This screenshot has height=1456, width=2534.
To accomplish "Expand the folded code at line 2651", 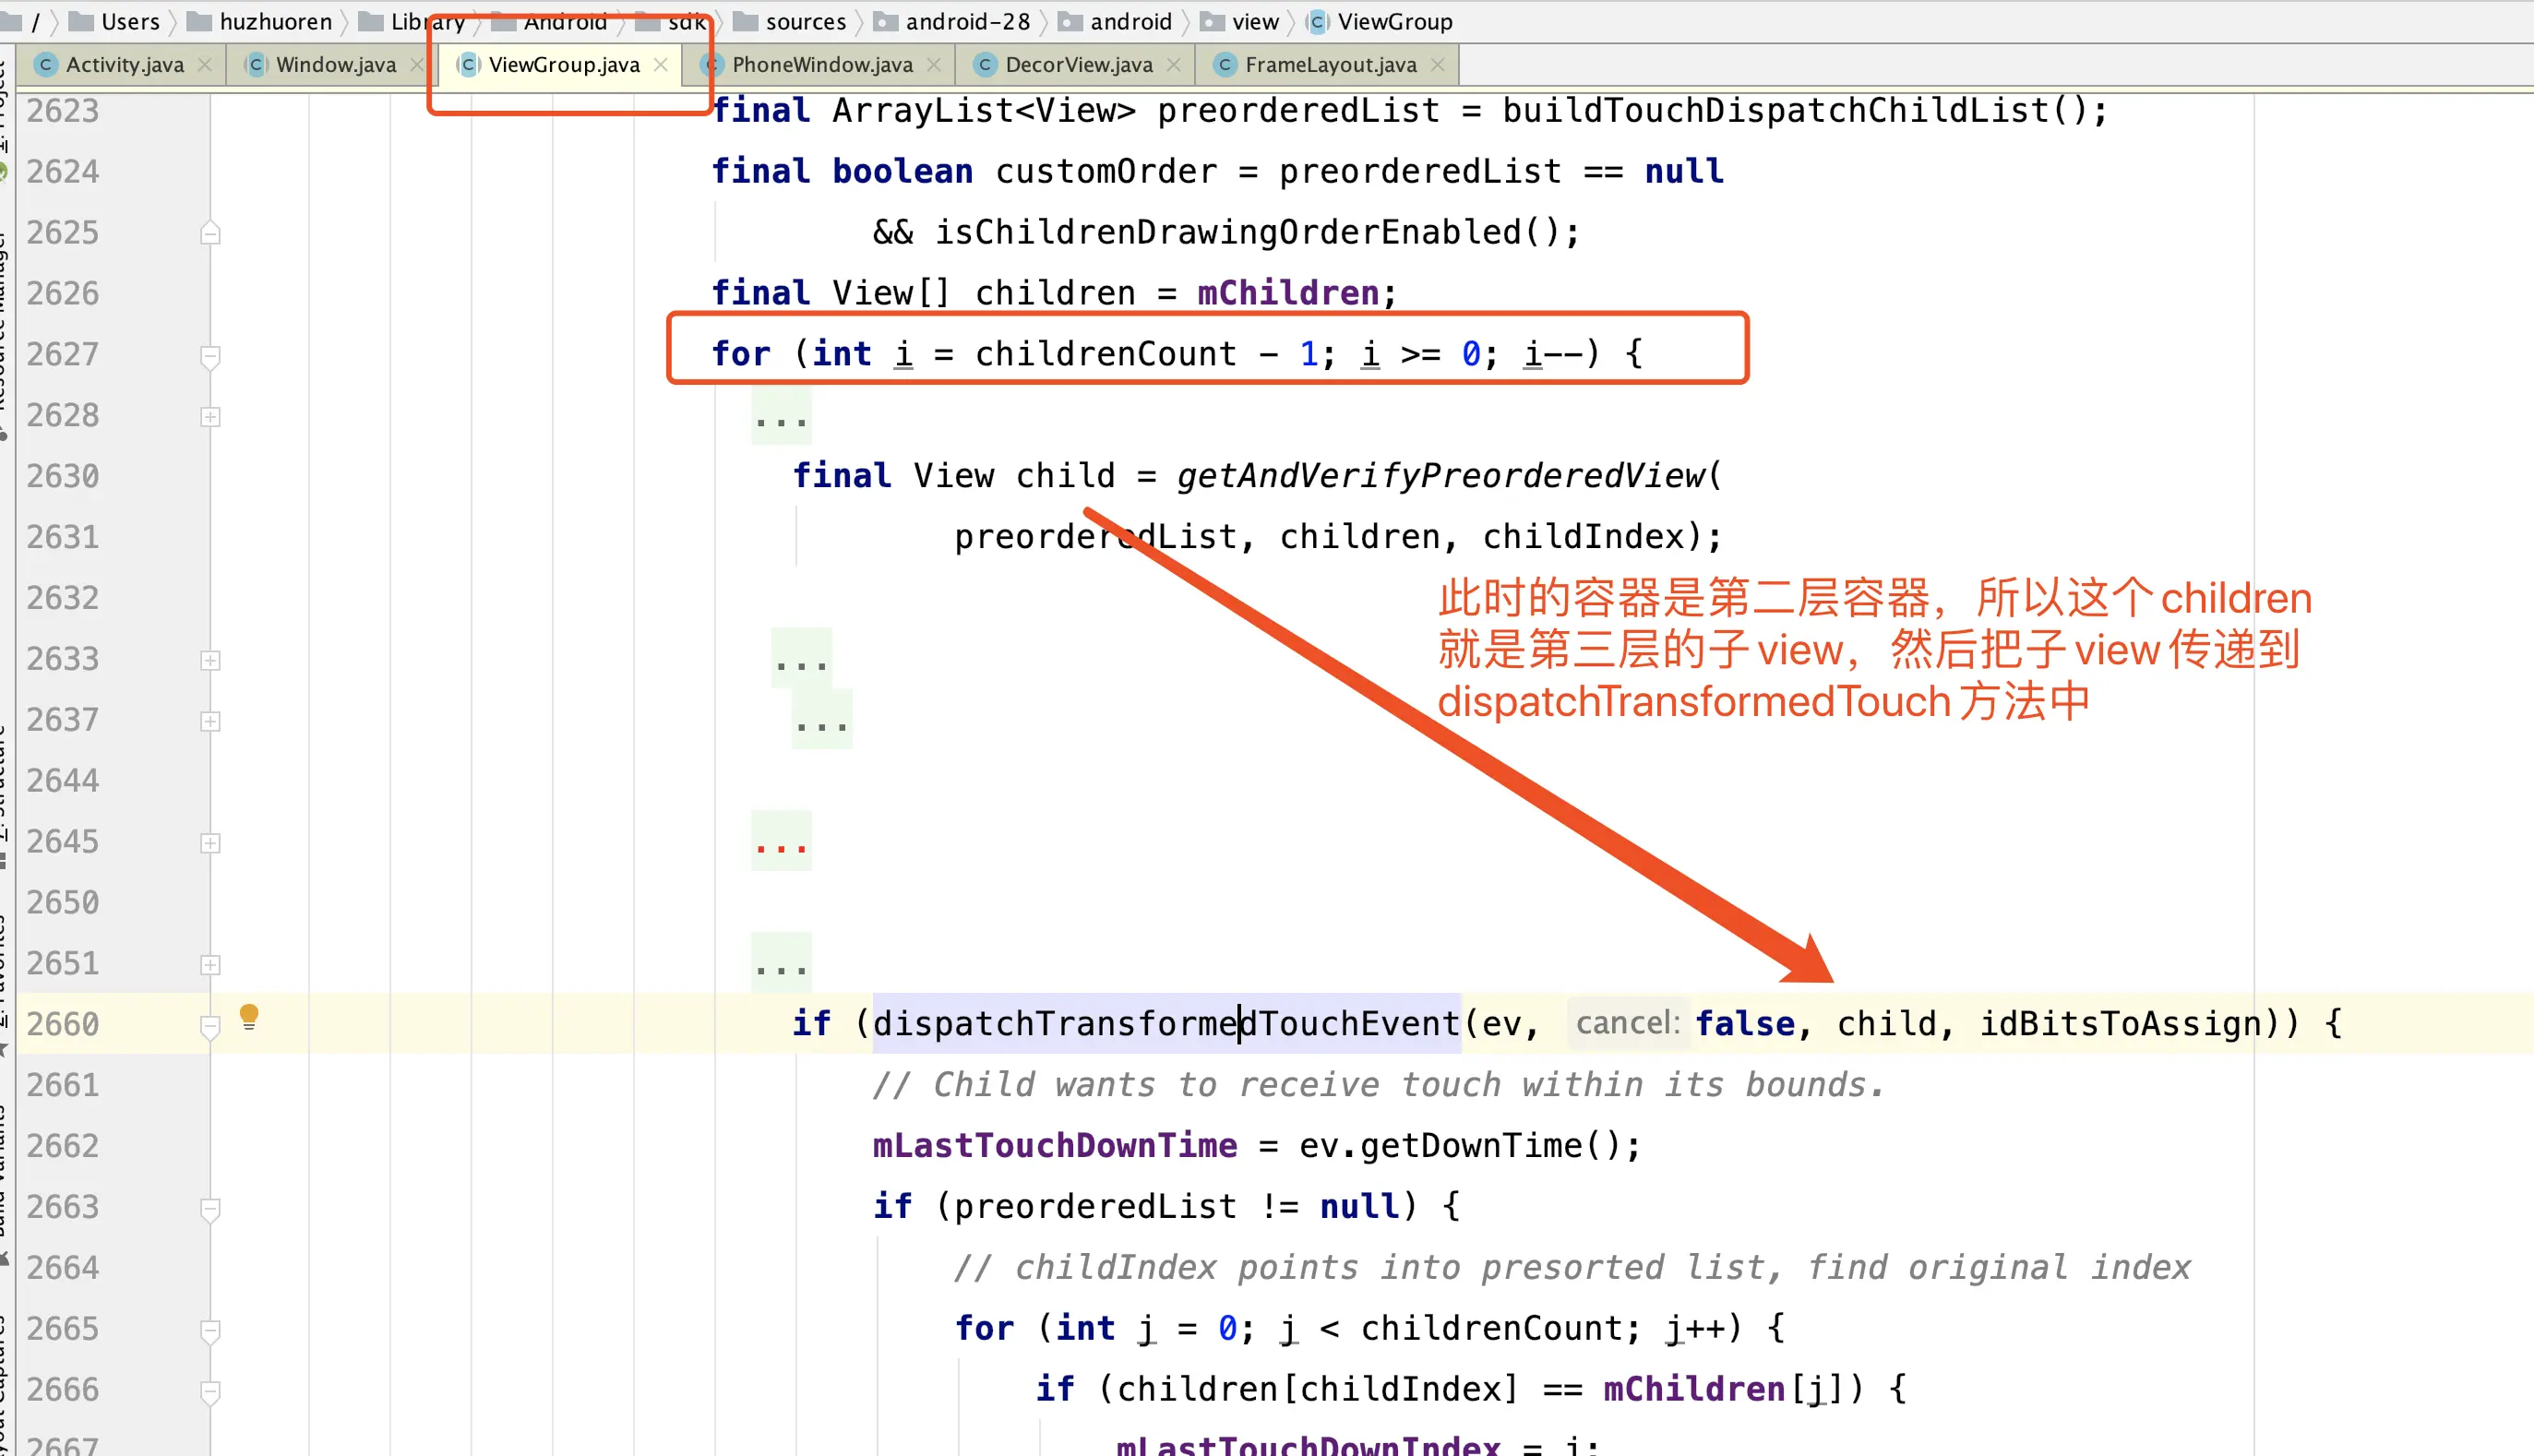I will point(210,966).
